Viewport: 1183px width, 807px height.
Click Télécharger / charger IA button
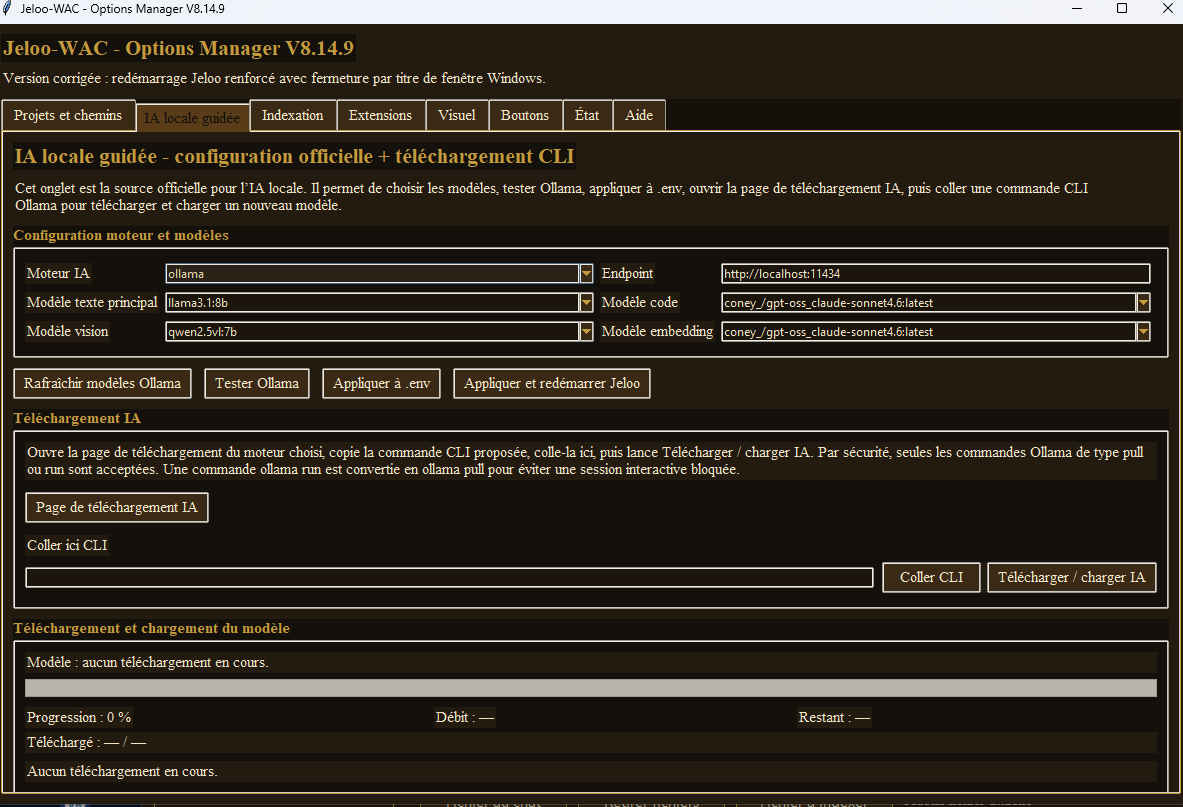click(1072, 577)
